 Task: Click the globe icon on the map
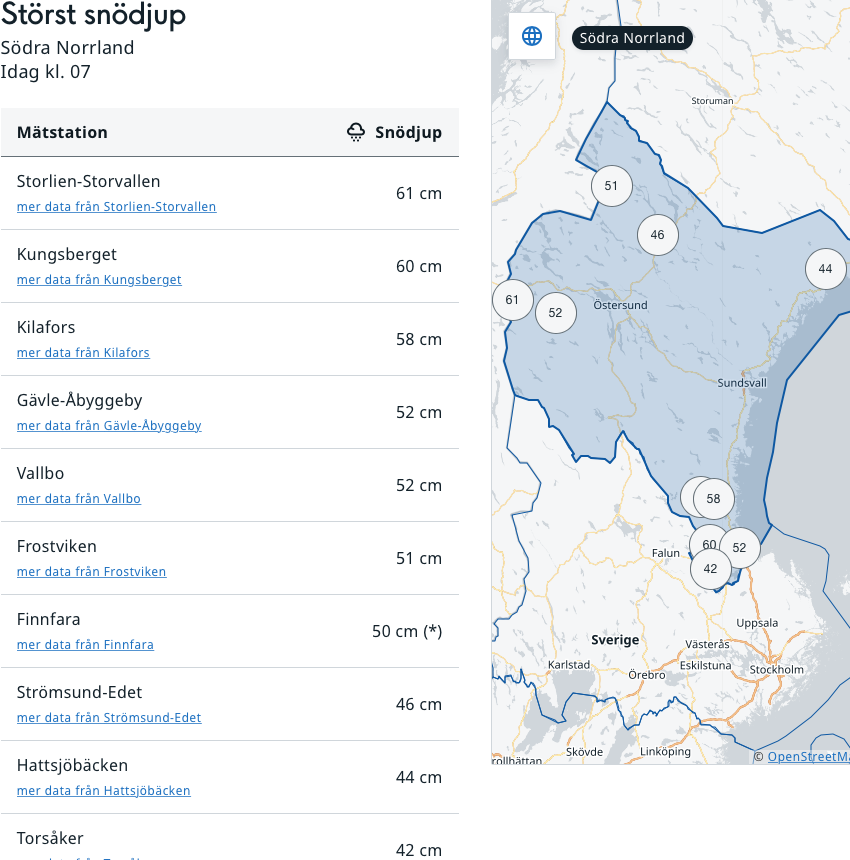click(532, 37)
